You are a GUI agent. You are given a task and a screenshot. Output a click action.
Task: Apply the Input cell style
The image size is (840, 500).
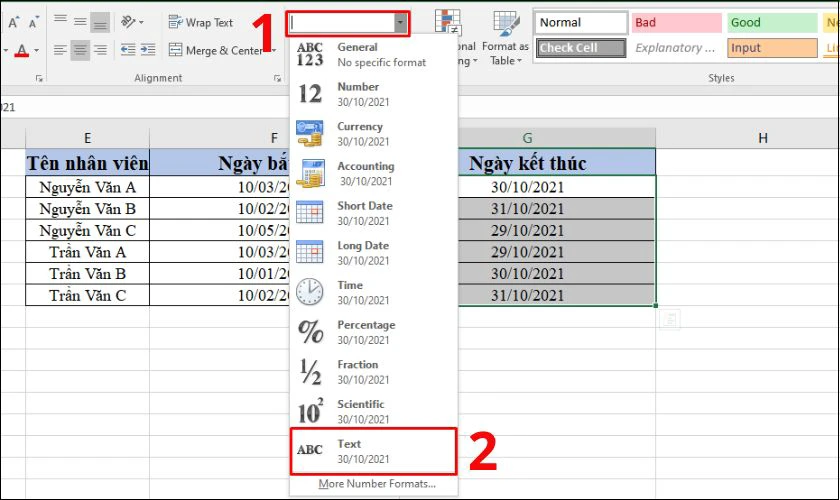pos(772,48)
